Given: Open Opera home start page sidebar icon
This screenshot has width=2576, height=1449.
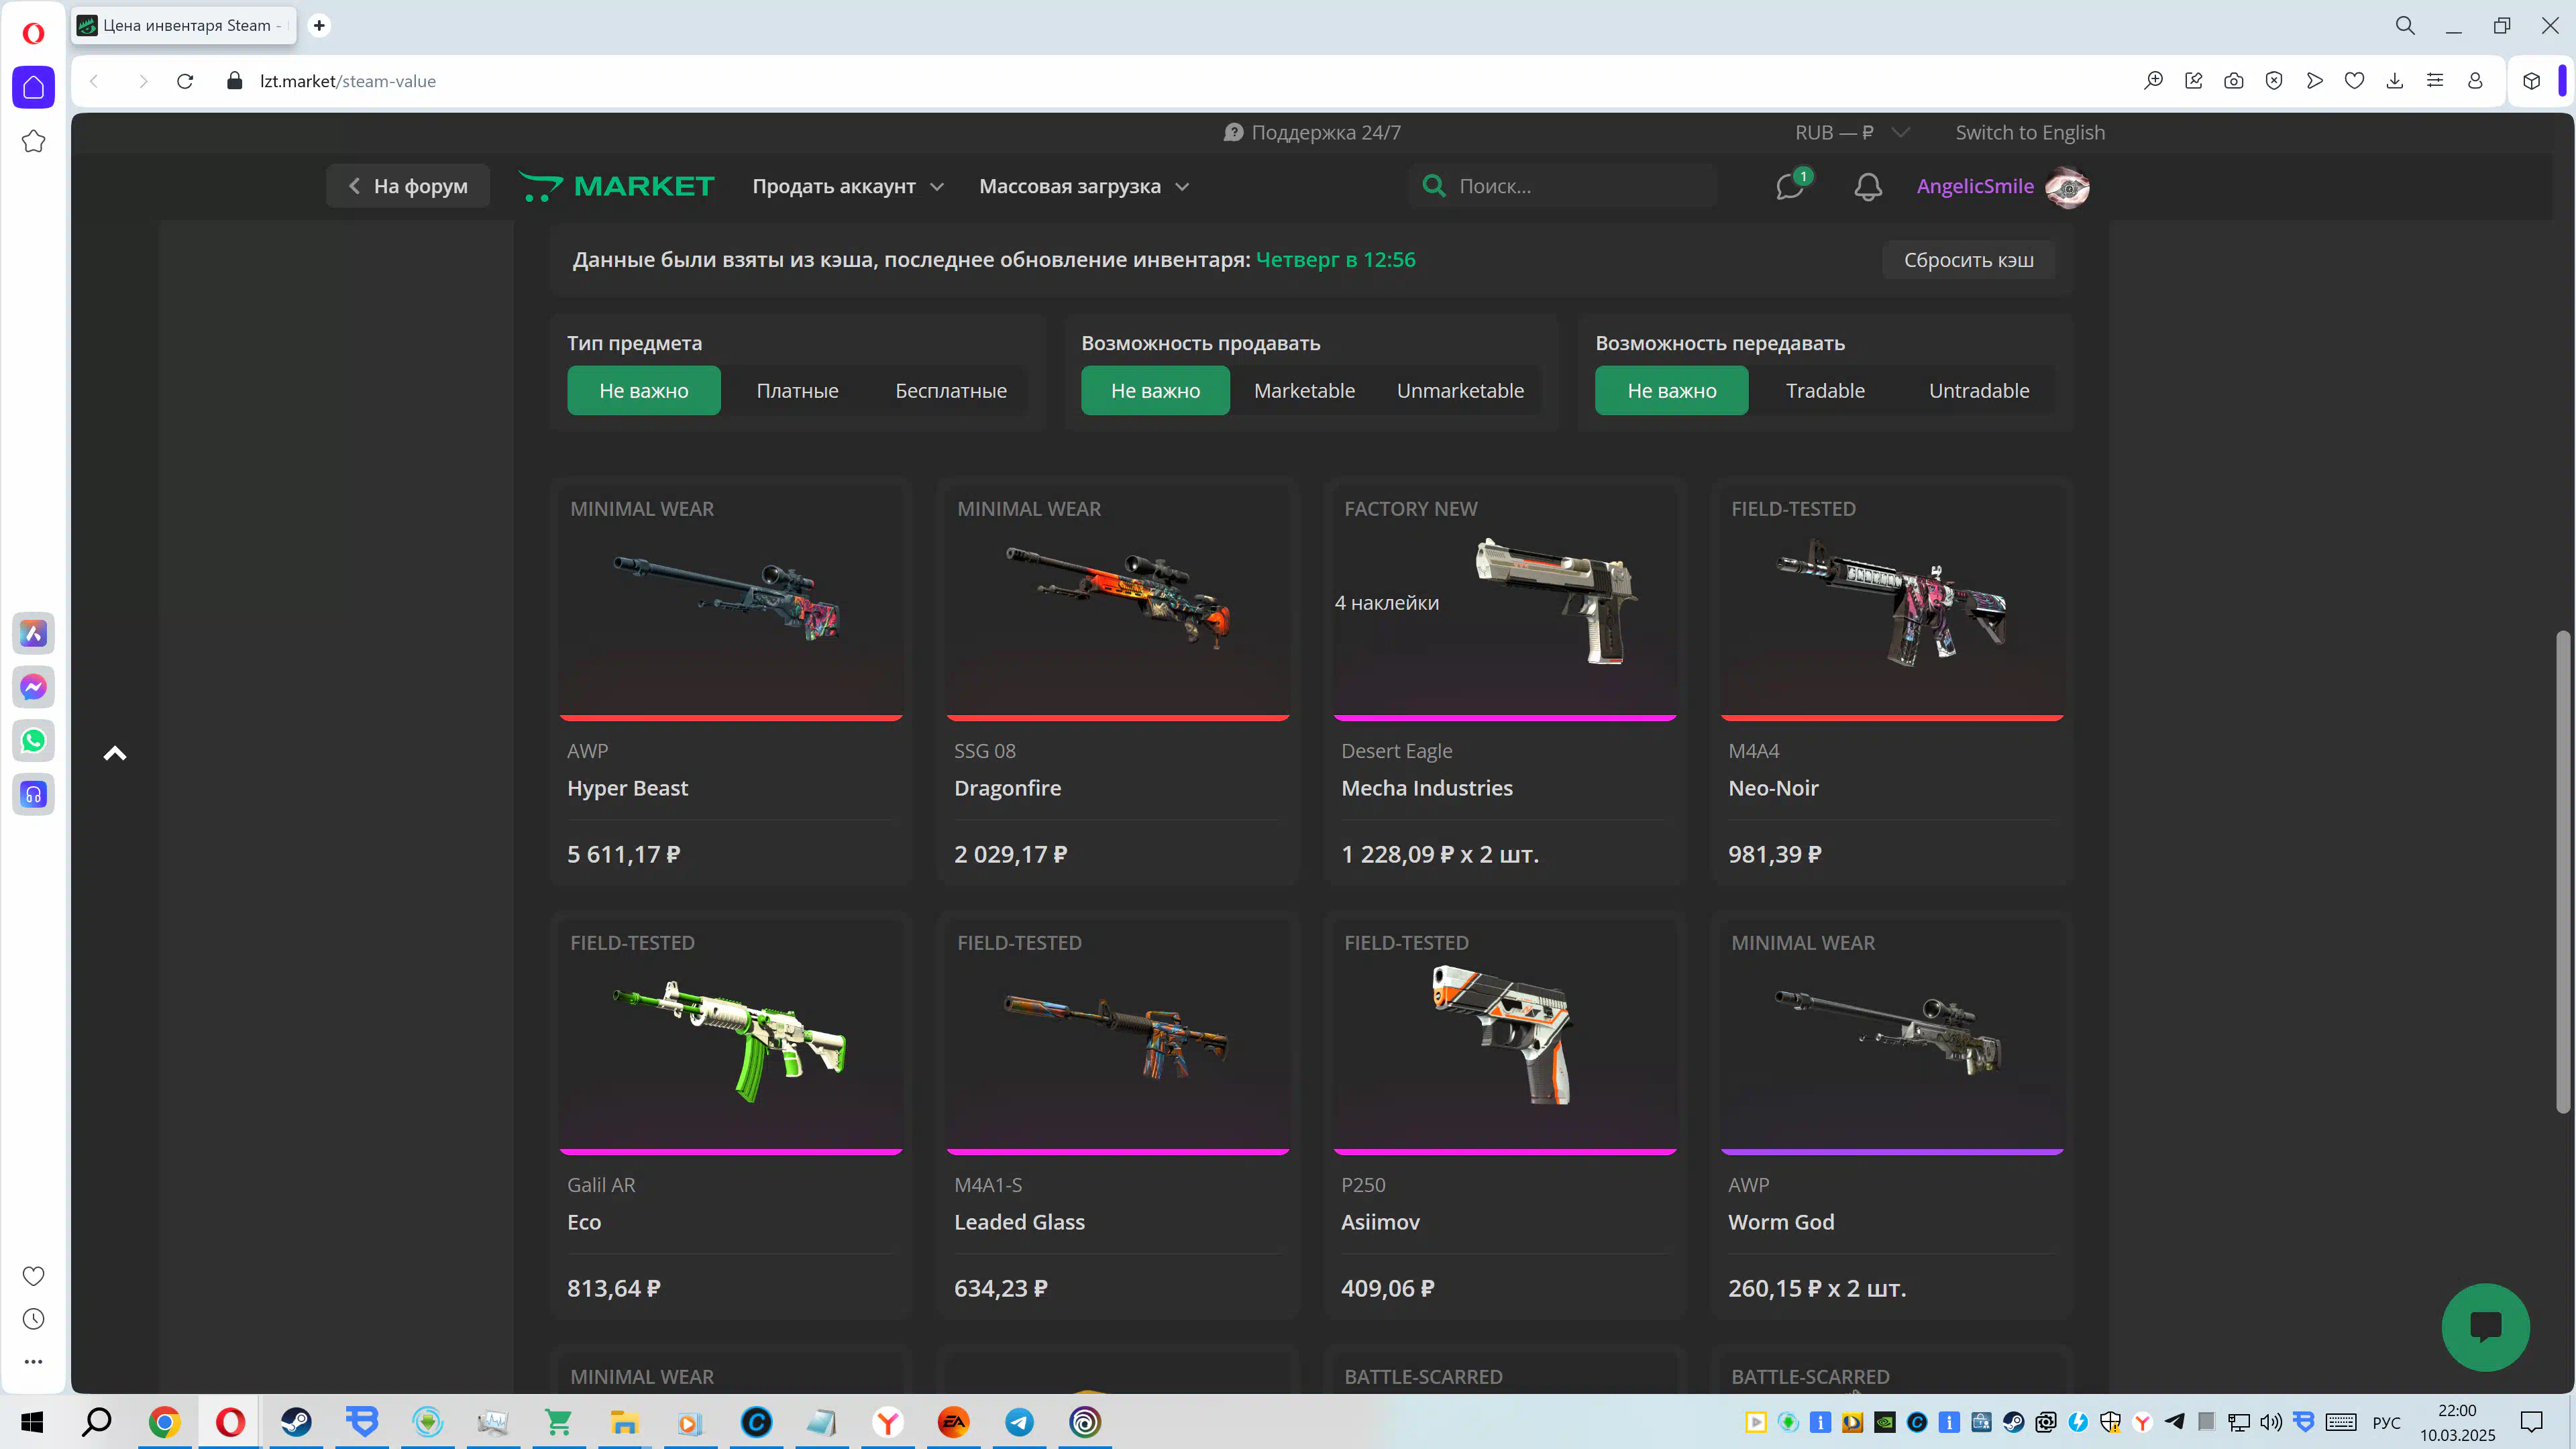Looking at the screenshot, I should tap(33, 87).
